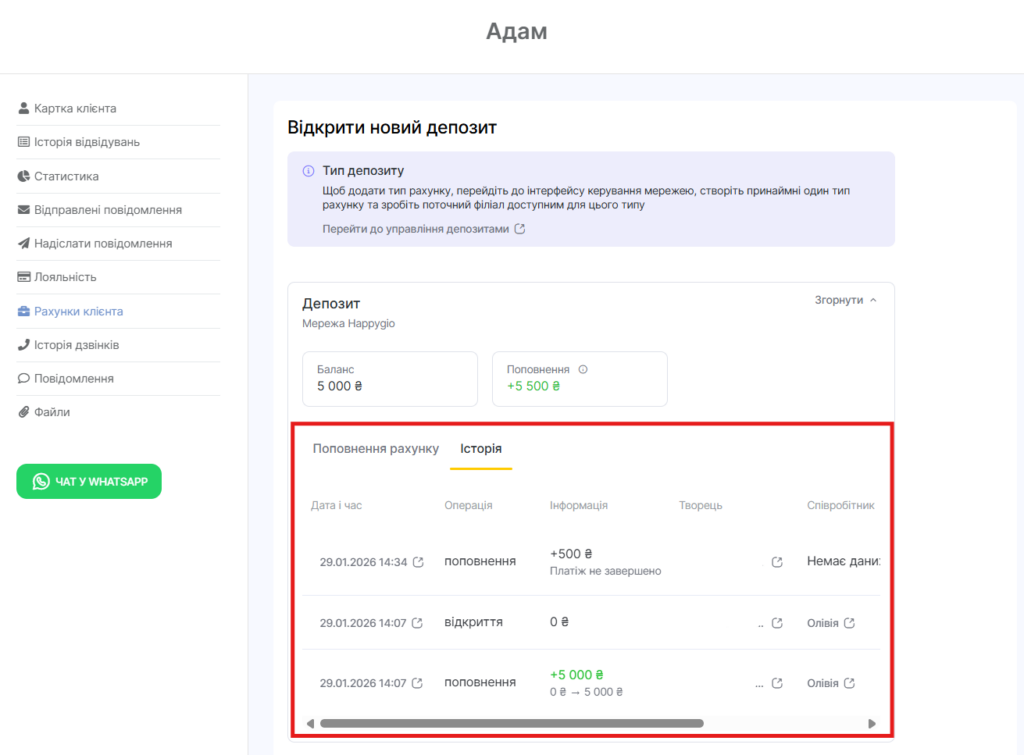Click the Баланс 5 000 ₴ card

389,378
